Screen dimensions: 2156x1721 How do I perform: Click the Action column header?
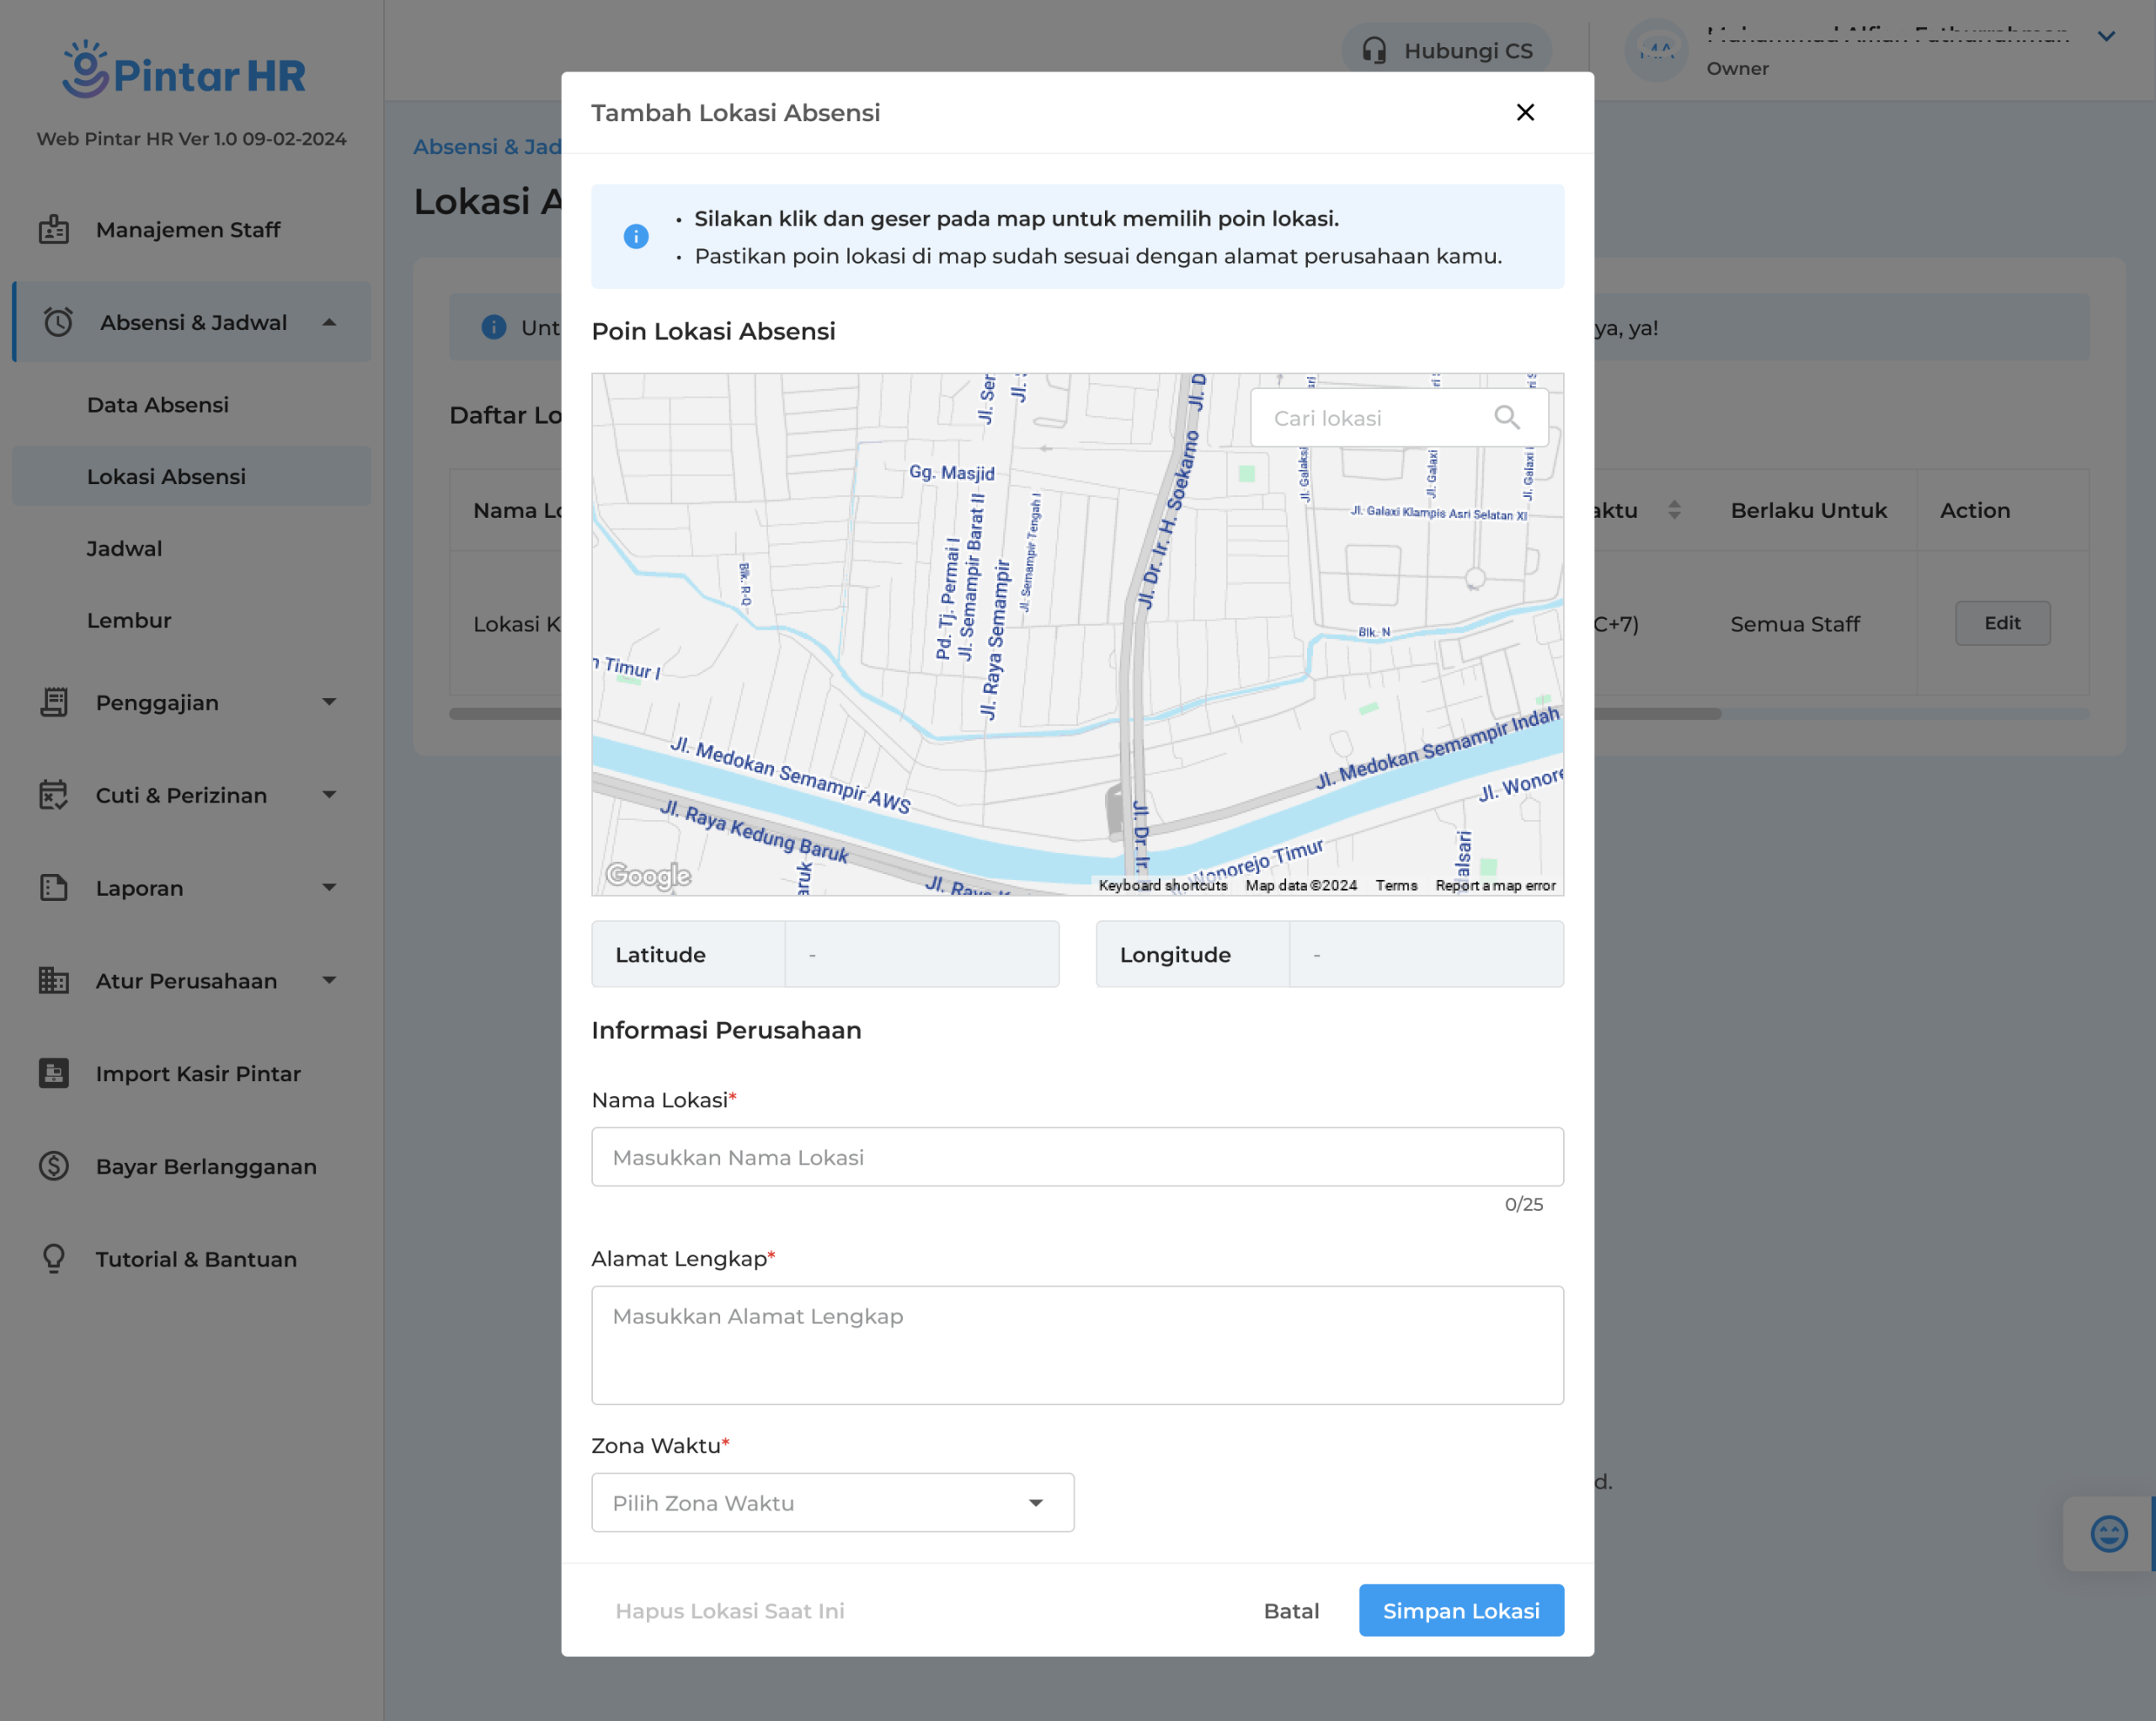(1975, 510)
